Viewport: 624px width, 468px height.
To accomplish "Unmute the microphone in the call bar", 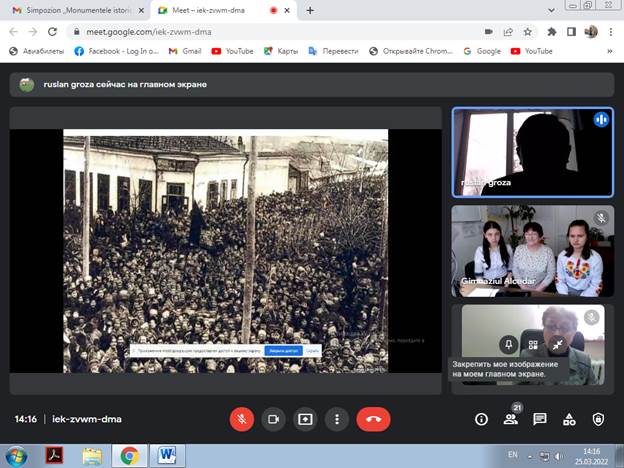I will point(241,419).
